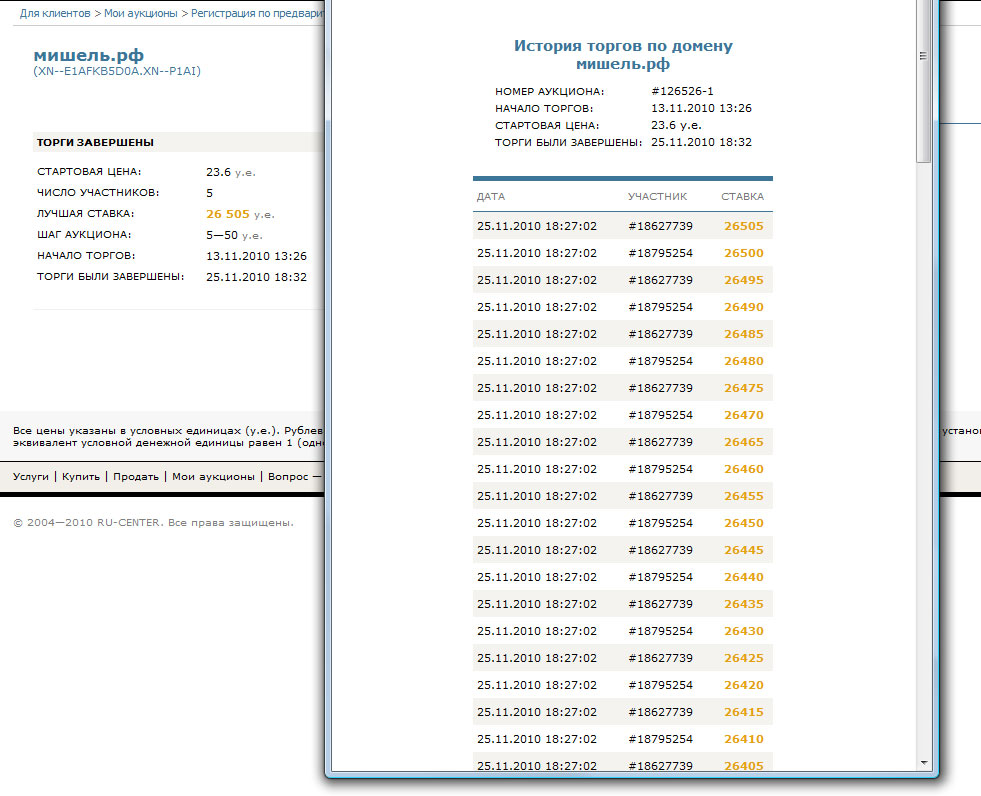Click the 'СТАВКА' column header
The height and width of the screenshot is (796, 981).
click(742, 196)
